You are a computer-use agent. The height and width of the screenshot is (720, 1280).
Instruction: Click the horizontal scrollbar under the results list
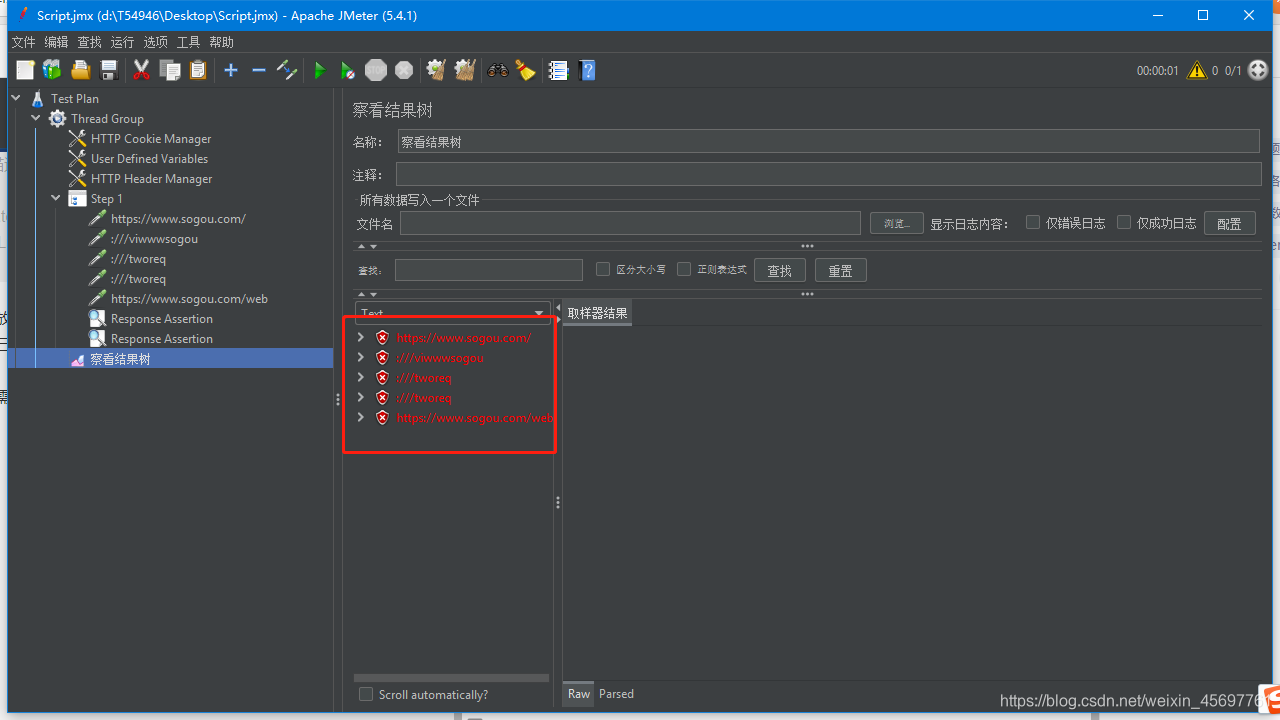point(451,678)
